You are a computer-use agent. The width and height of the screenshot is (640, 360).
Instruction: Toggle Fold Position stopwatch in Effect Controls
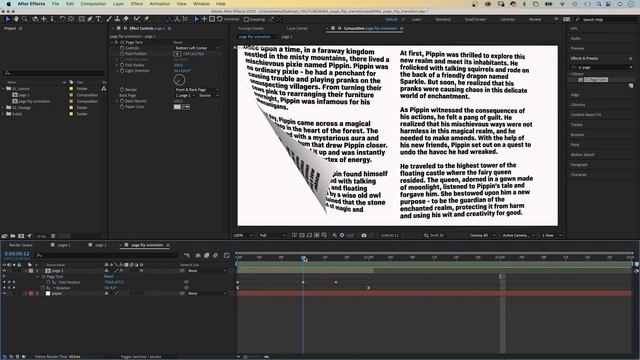tap(122, 54)
